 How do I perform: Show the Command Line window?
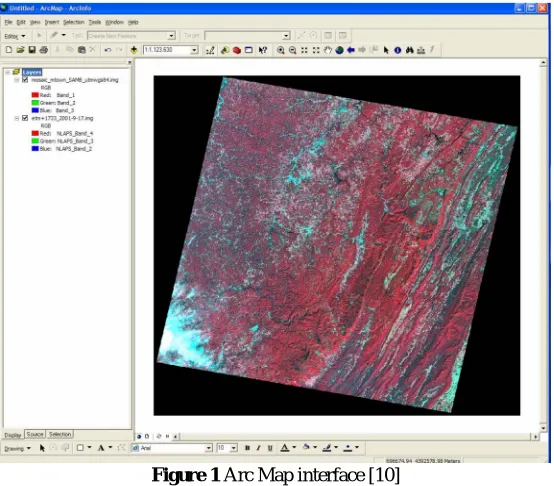tap(249, 50)
